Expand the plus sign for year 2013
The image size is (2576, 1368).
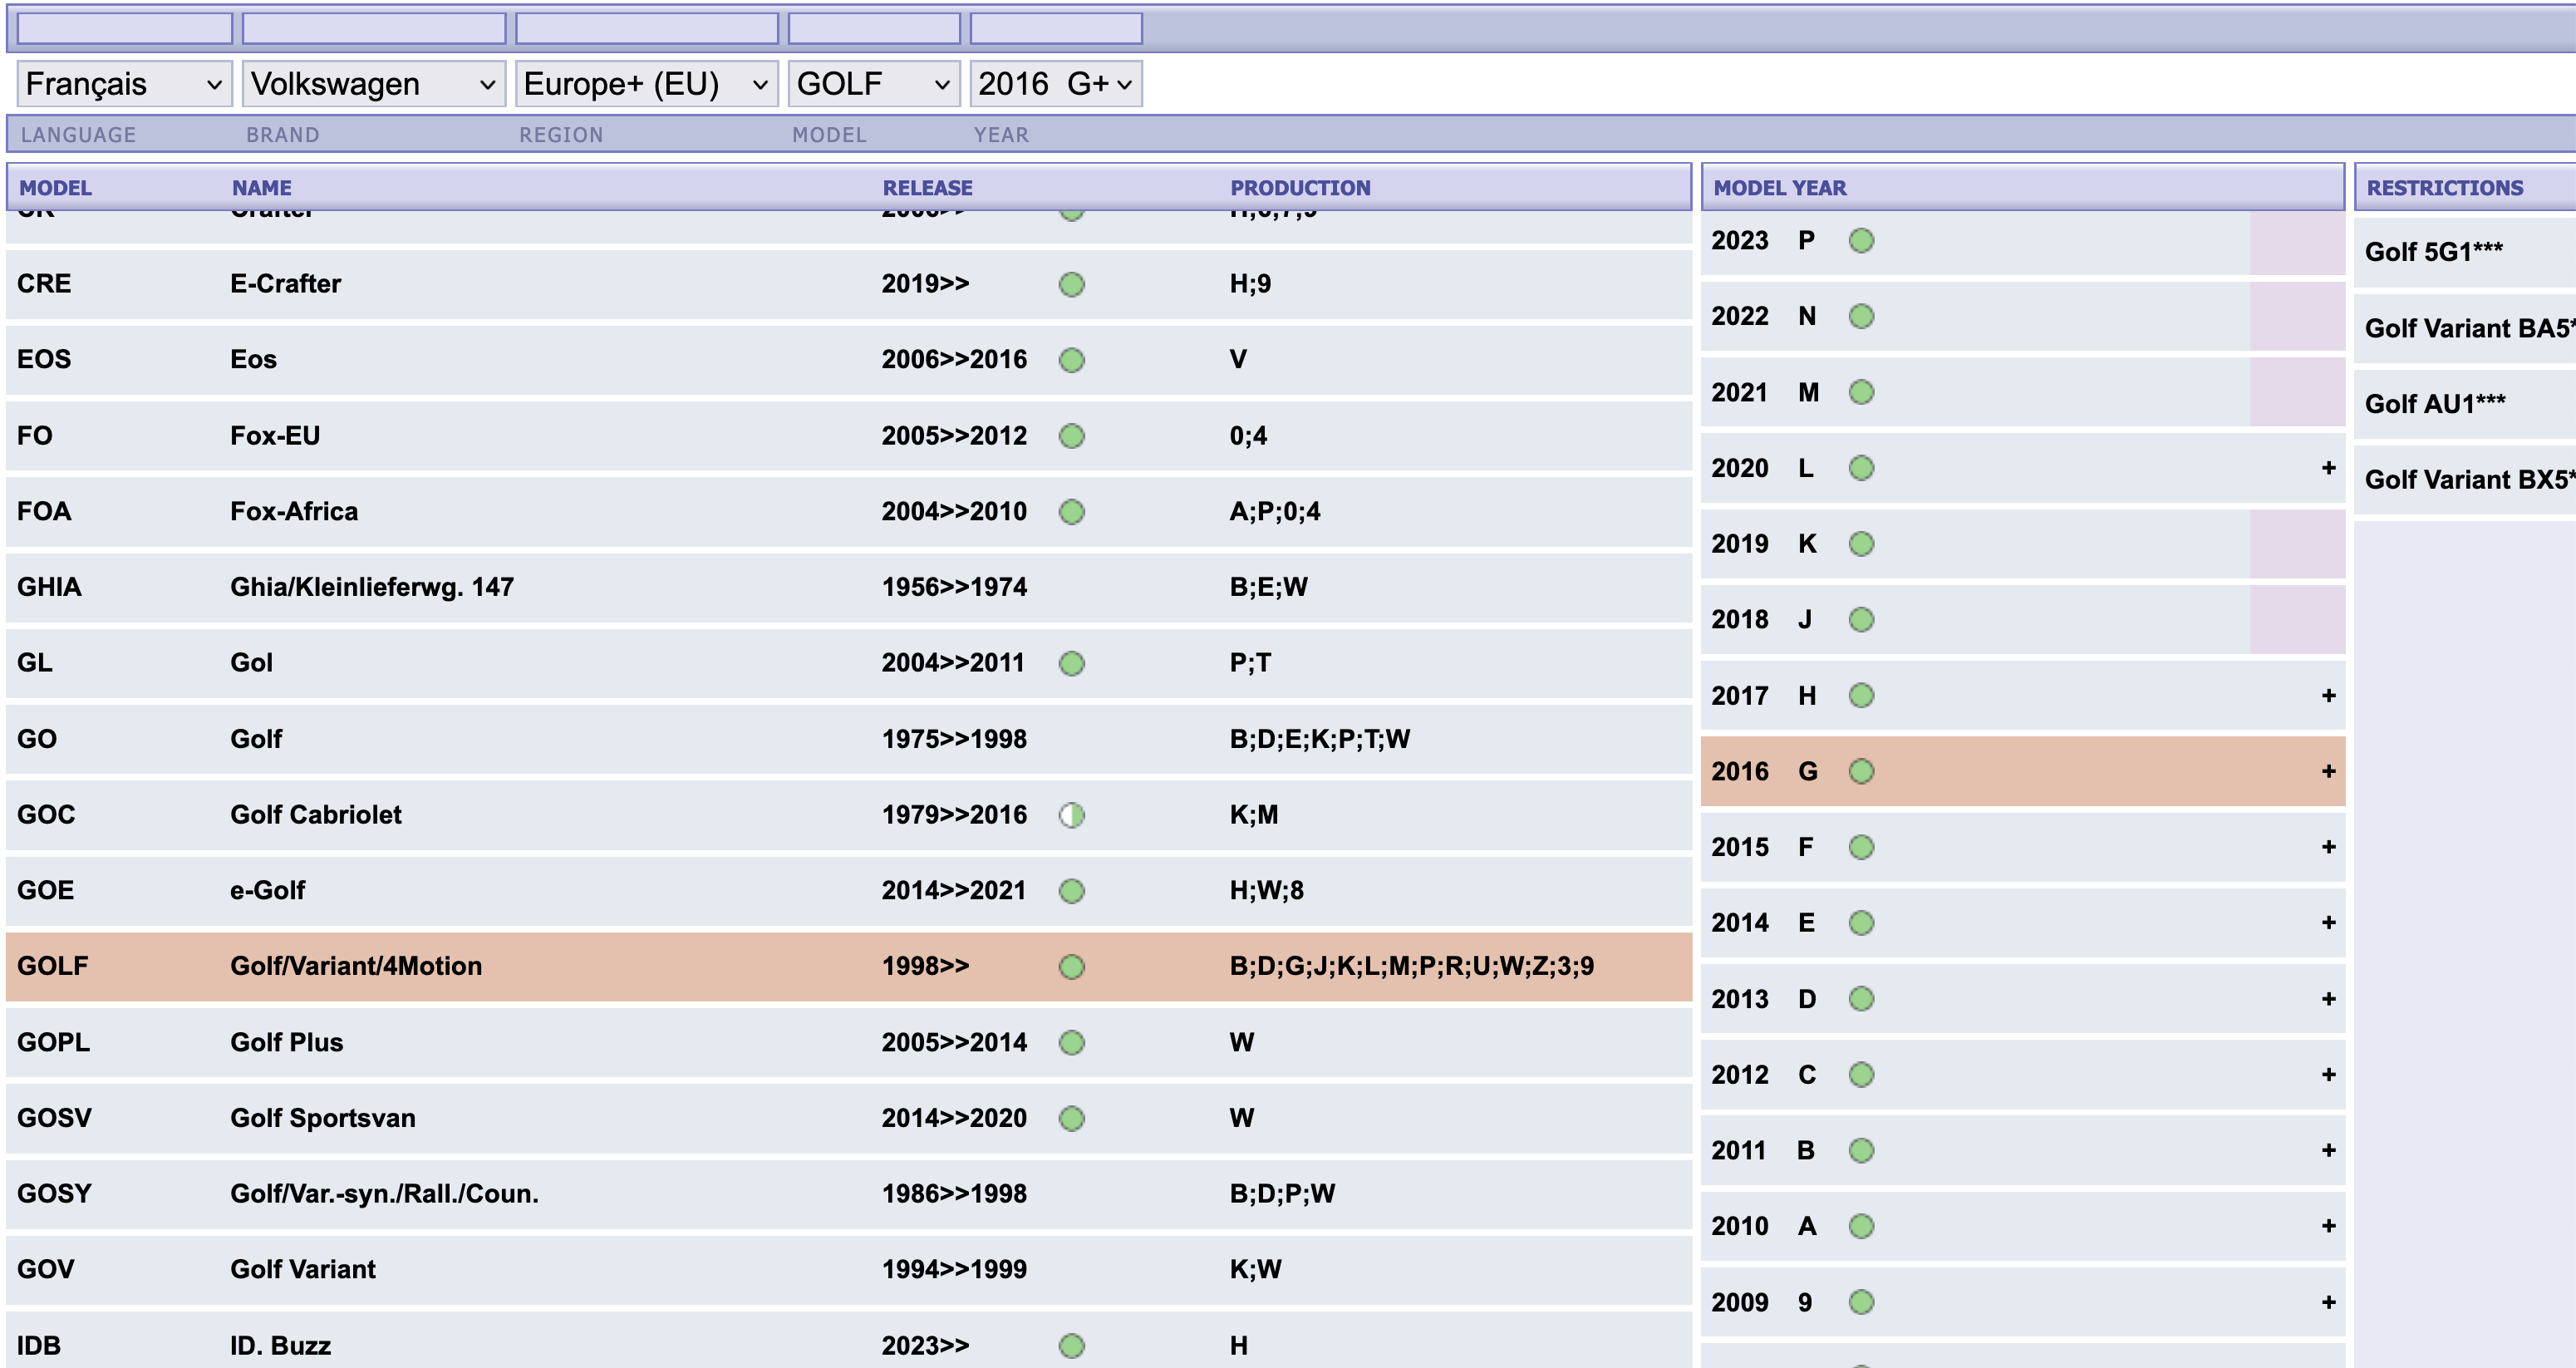click(2329, 999)
